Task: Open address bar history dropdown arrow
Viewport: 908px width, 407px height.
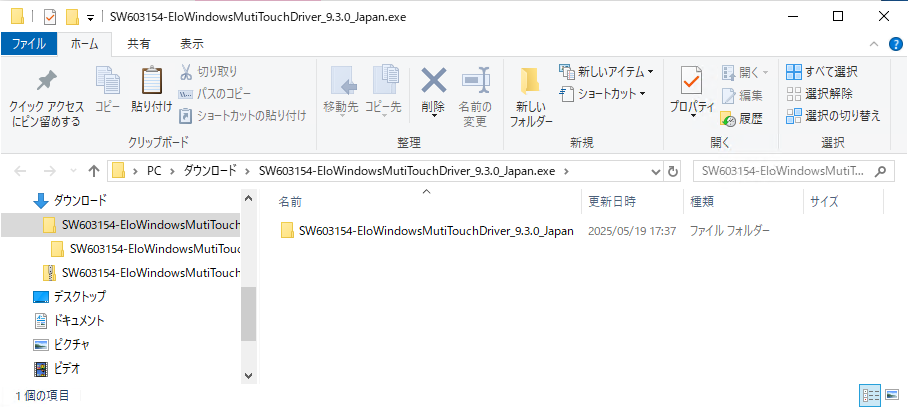Action: pos(654,170)
